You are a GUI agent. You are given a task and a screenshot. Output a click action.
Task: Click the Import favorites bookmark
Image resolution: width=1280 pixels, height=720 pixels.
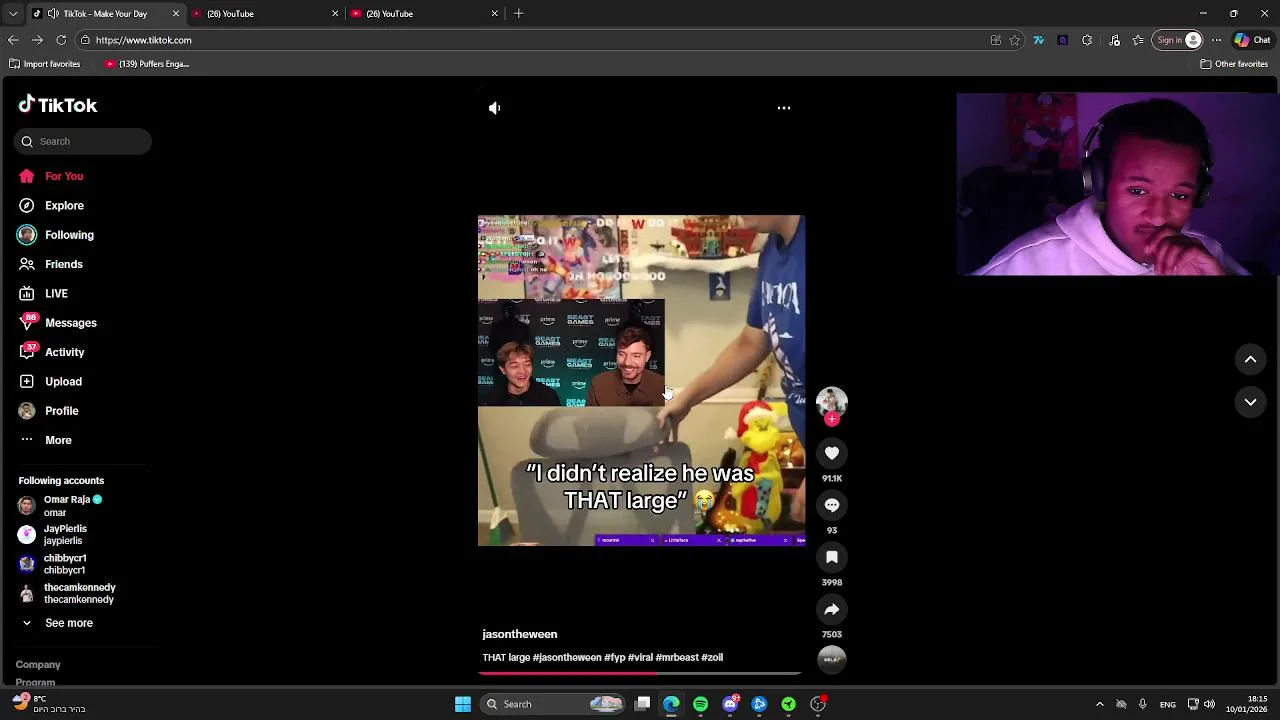(45, 64)
